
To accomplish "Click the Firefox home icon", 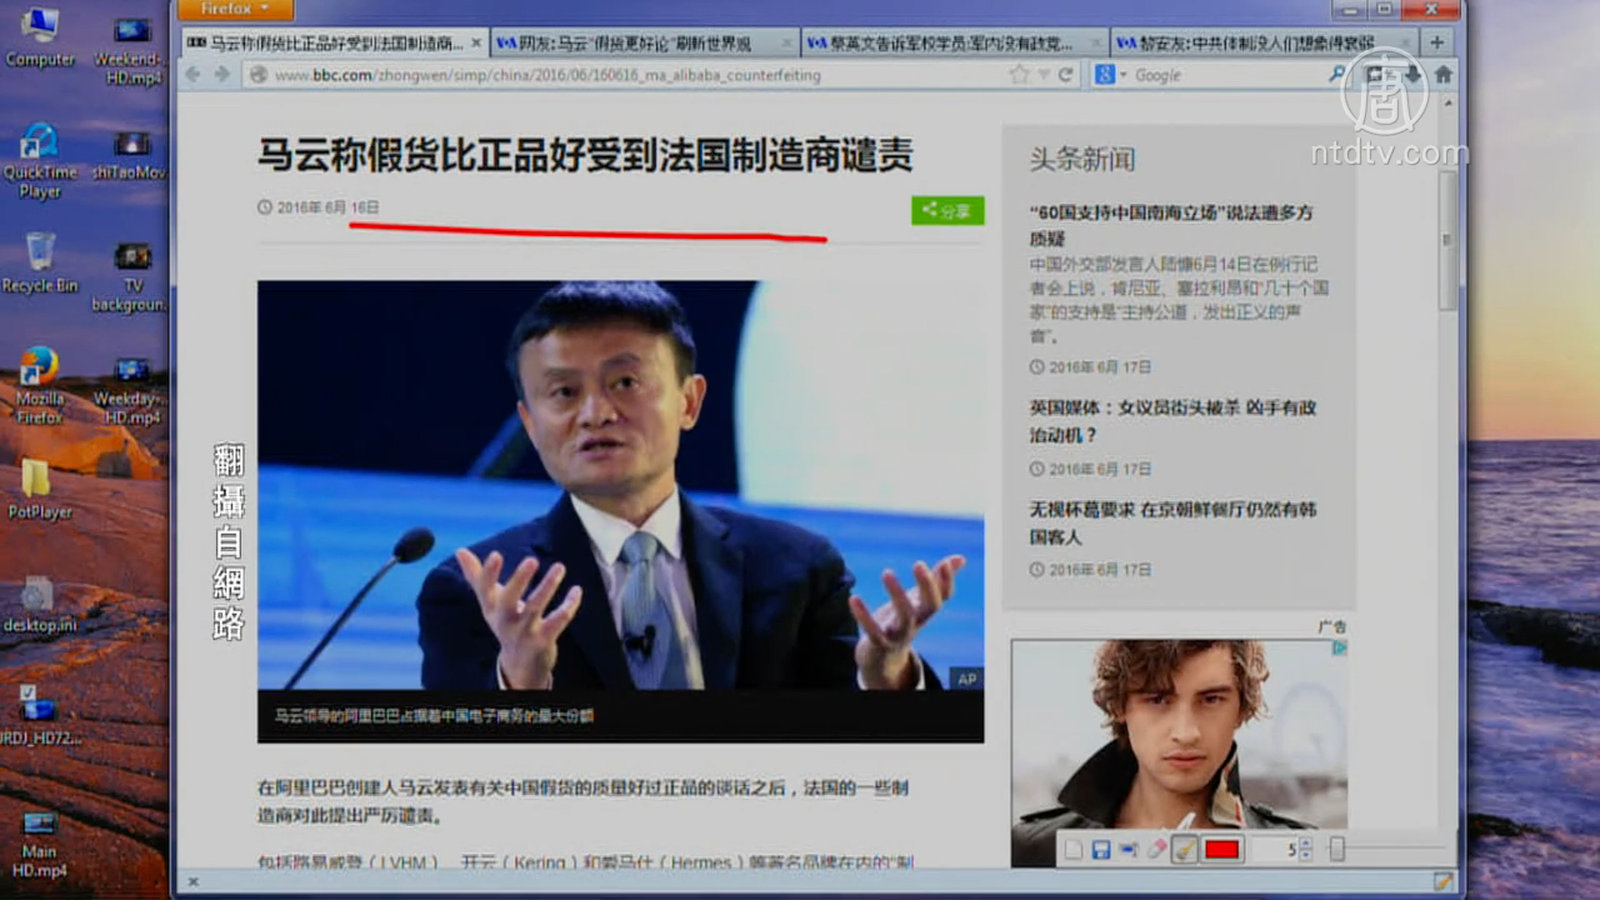I will click(x=1443, y=74).
